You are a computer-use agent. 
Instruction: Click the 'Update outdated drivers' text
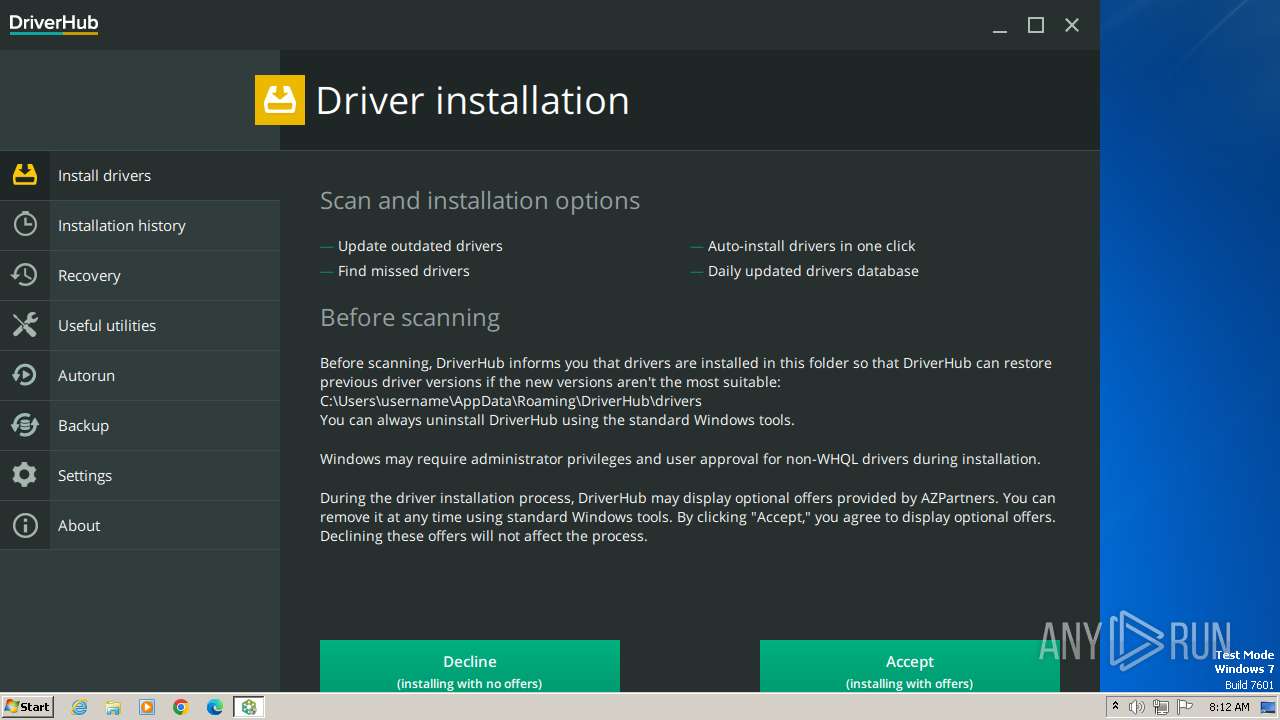pos(420,246)
